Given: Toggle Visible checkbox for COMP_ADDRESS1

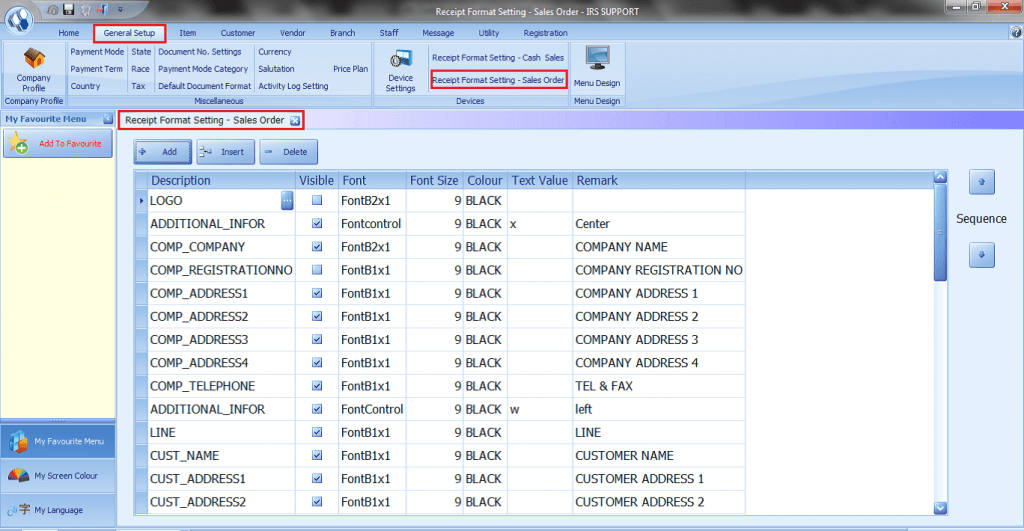Looking at the screenshot, I should [x=317, y=293].
